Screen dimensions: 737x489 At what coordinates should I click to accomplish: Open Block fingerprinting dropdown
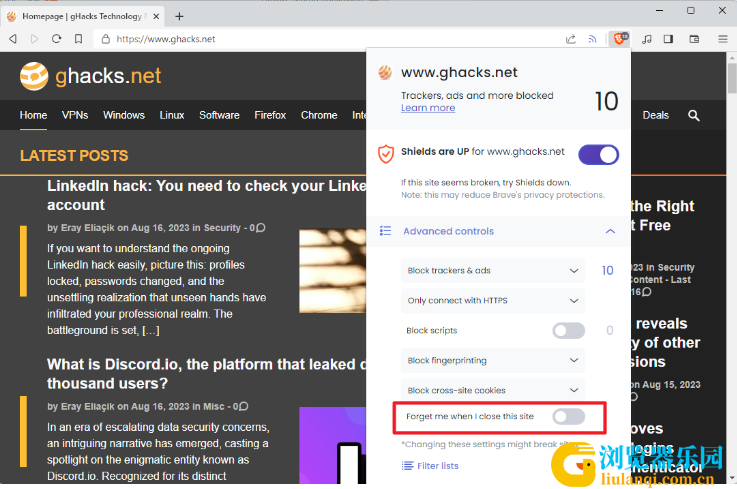coord(493,360)
